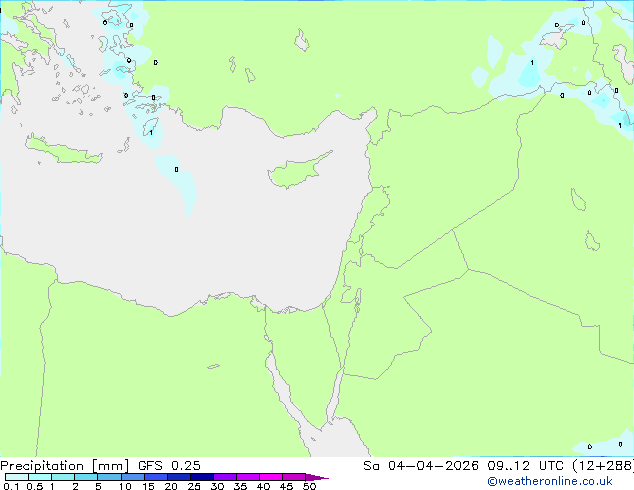Pick the 5–10 mm legend swatch
634x490 pixels.
click(x=109, y=477)
